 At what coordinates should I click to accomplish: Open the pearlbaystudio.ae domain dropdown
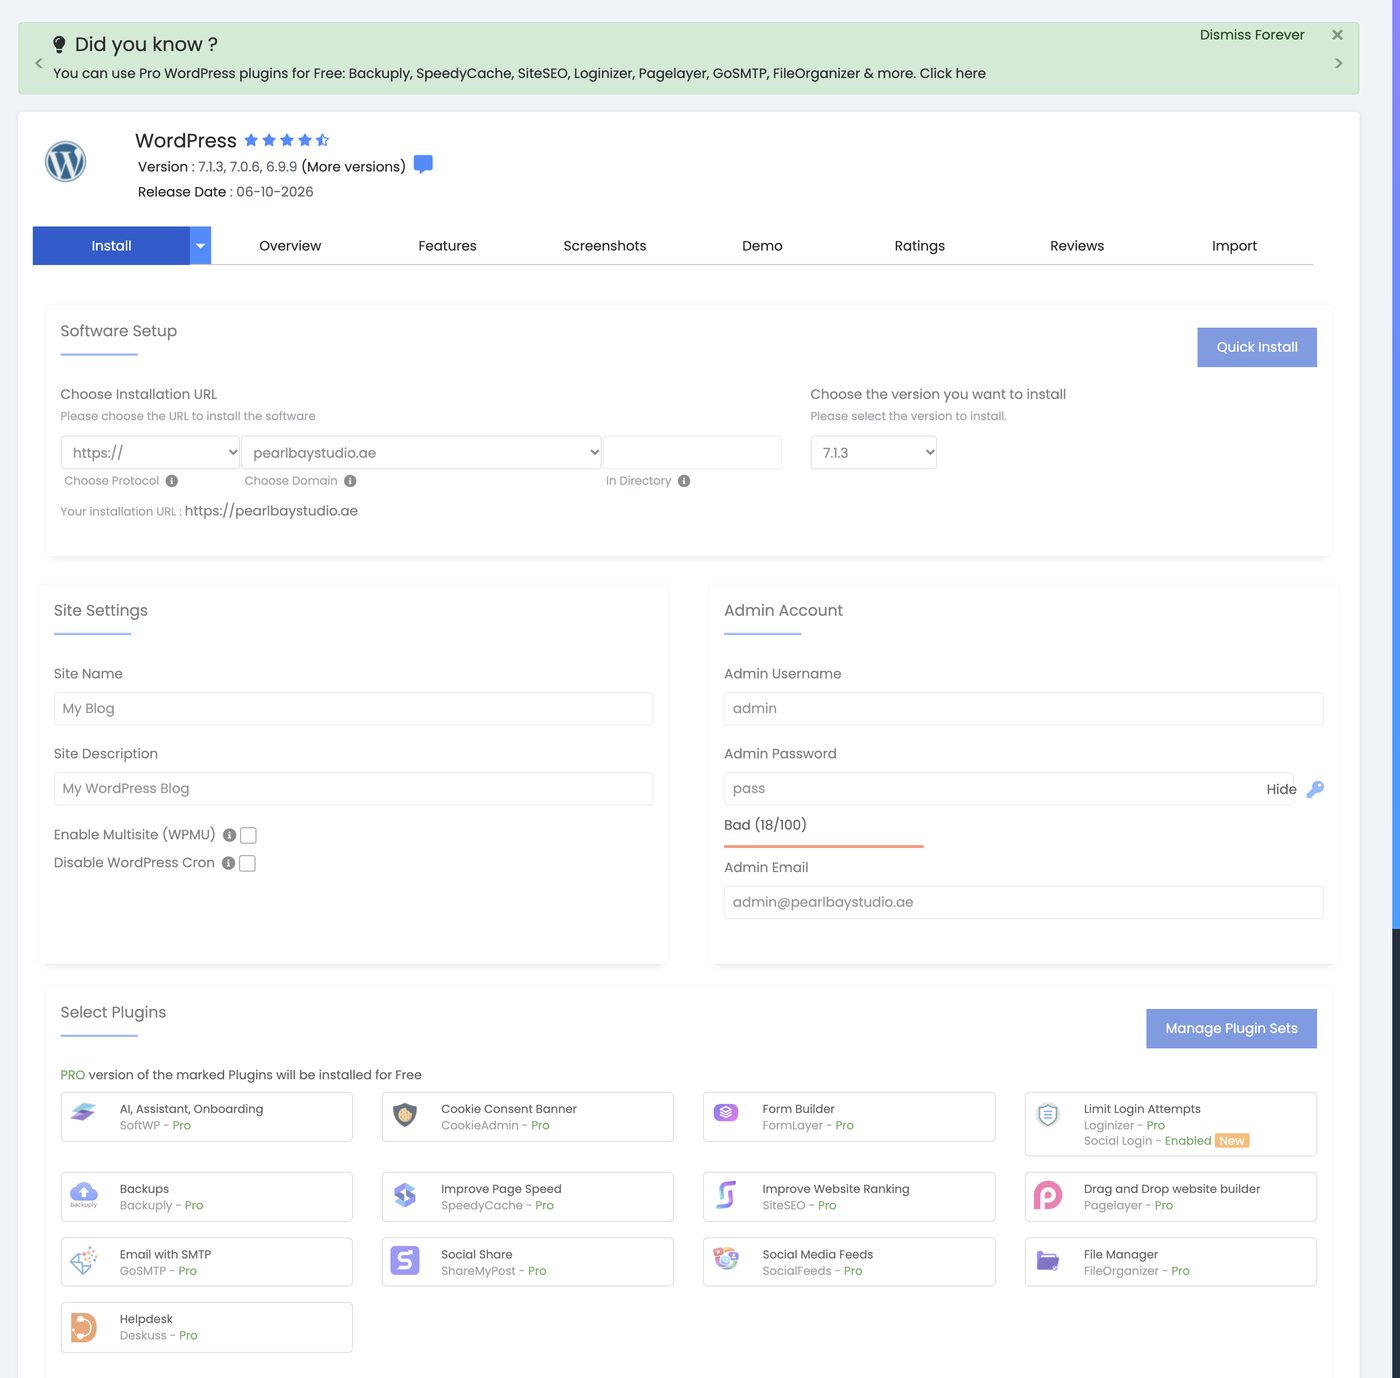click(x=421, y=452)
